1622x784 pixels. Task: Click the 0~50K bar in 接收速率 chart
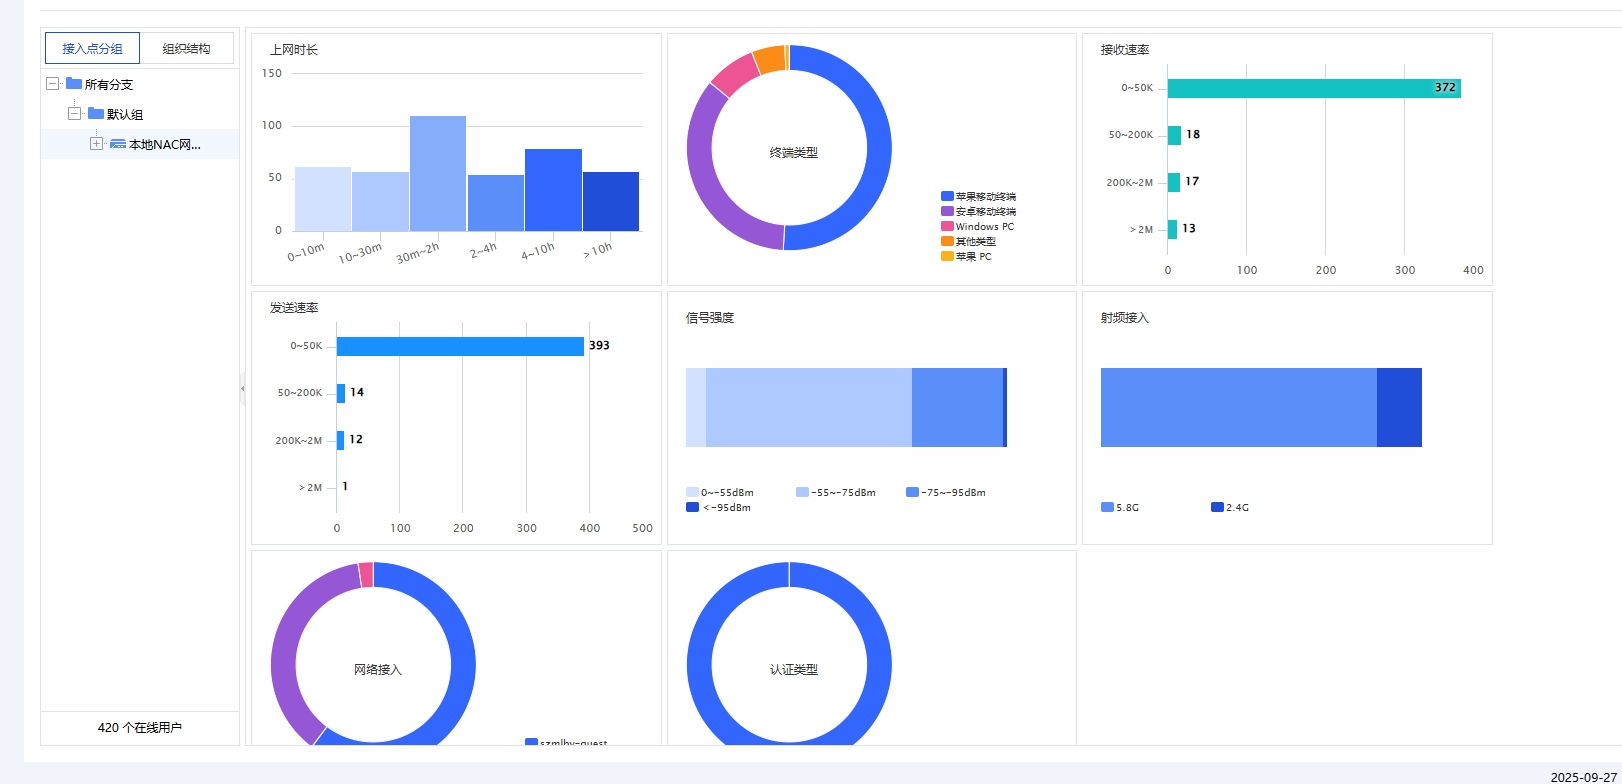pos(1313,88)
